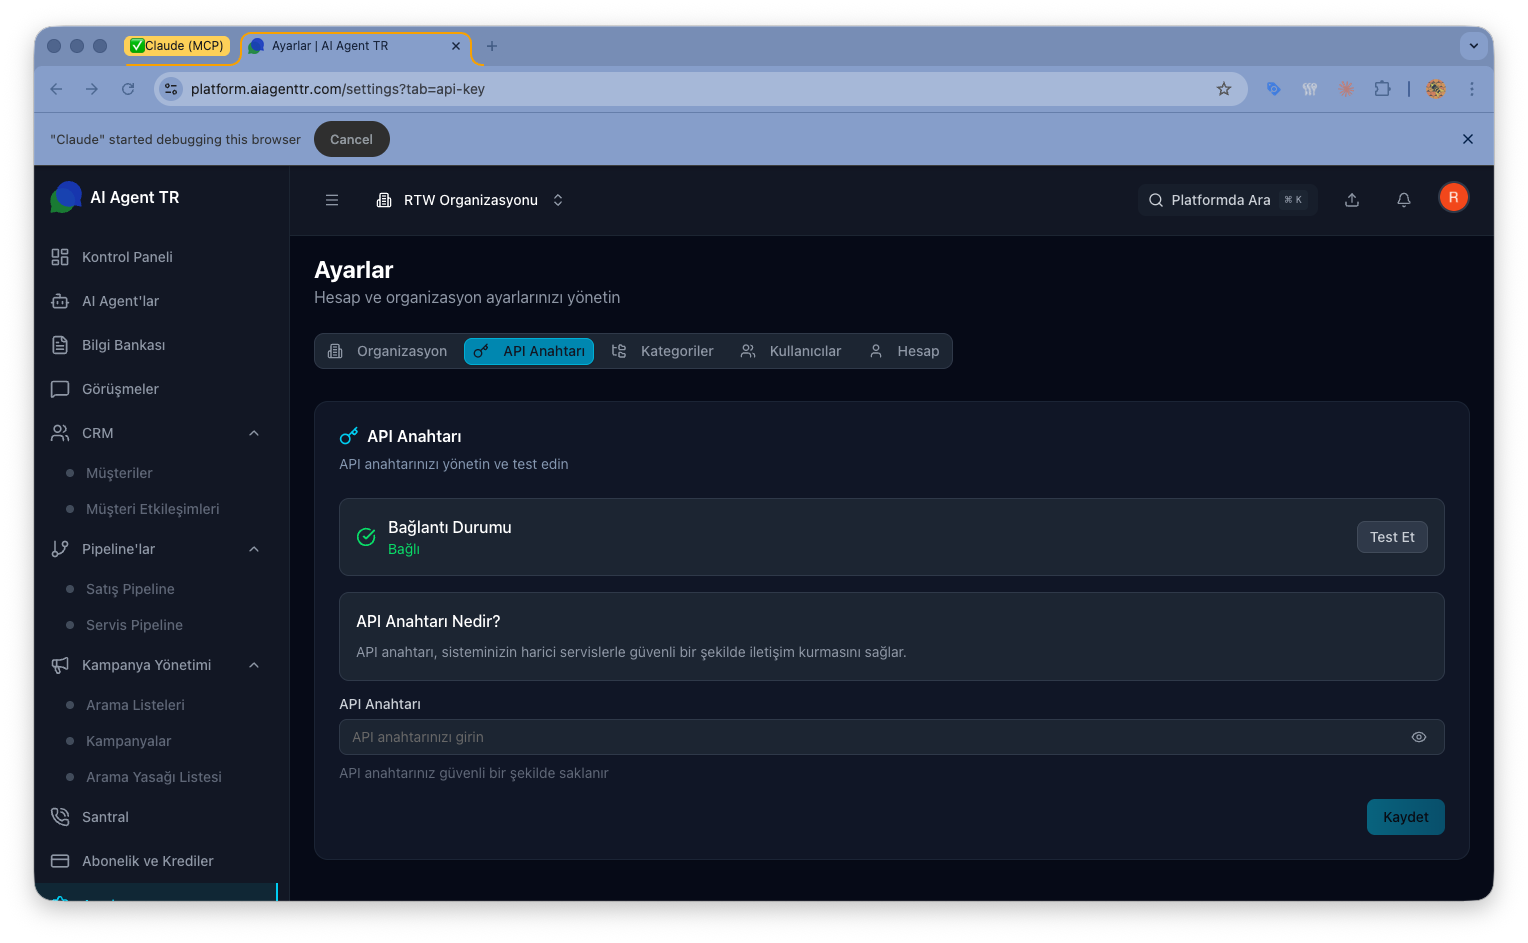Open the notifications bell icon
Viewport: 1528px width, 943px height.
tap(1404, 200)
